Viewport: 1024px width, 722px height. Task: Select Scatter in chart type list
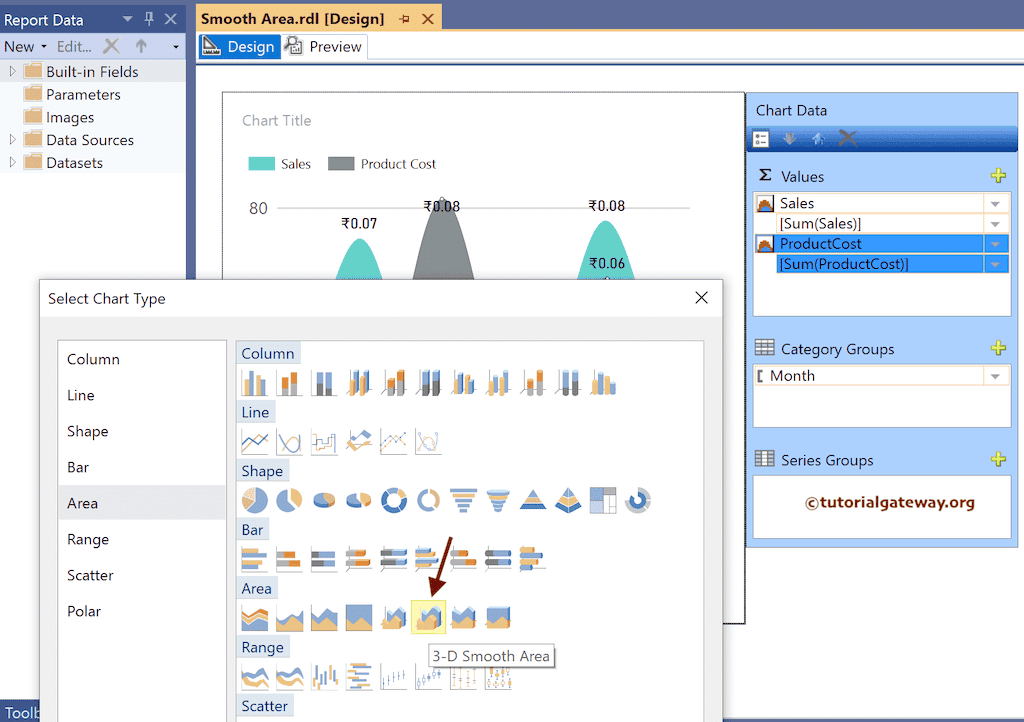[x=142, y=575]
